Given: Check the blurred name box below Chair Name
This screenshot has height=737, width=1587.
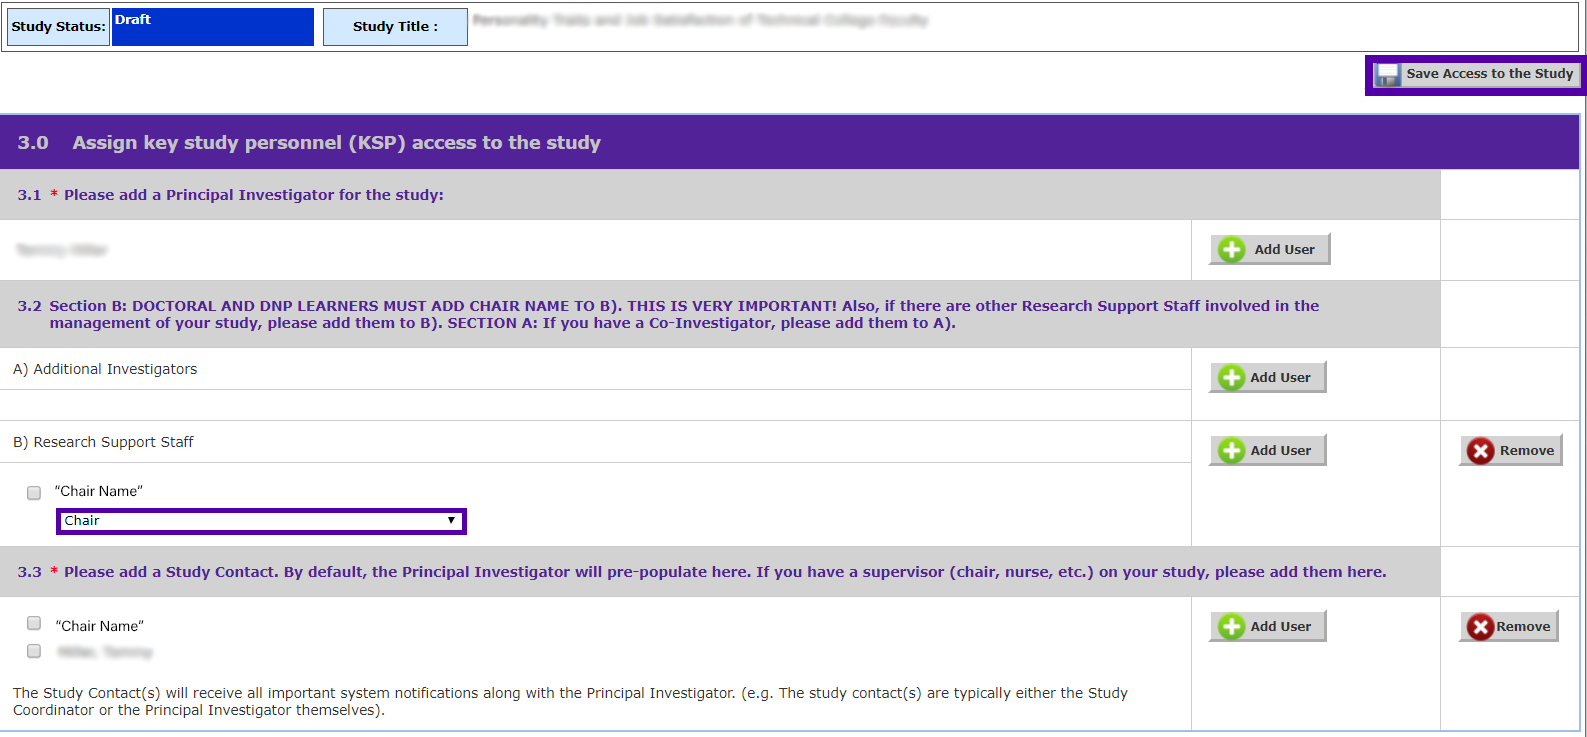Looking at the screenshot, I should pyautogui.click(x=34, y=651).
